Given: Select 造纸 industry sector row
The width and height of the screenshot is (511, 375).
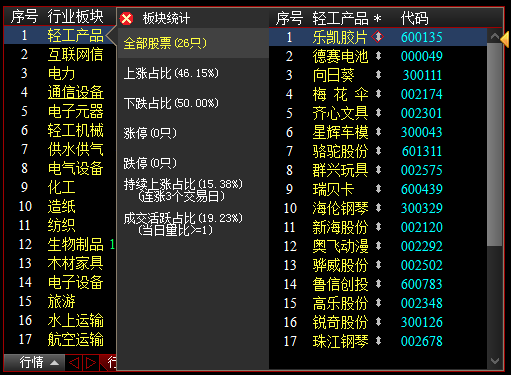Looking at the screenshot, I should click(x=60, y=206).
